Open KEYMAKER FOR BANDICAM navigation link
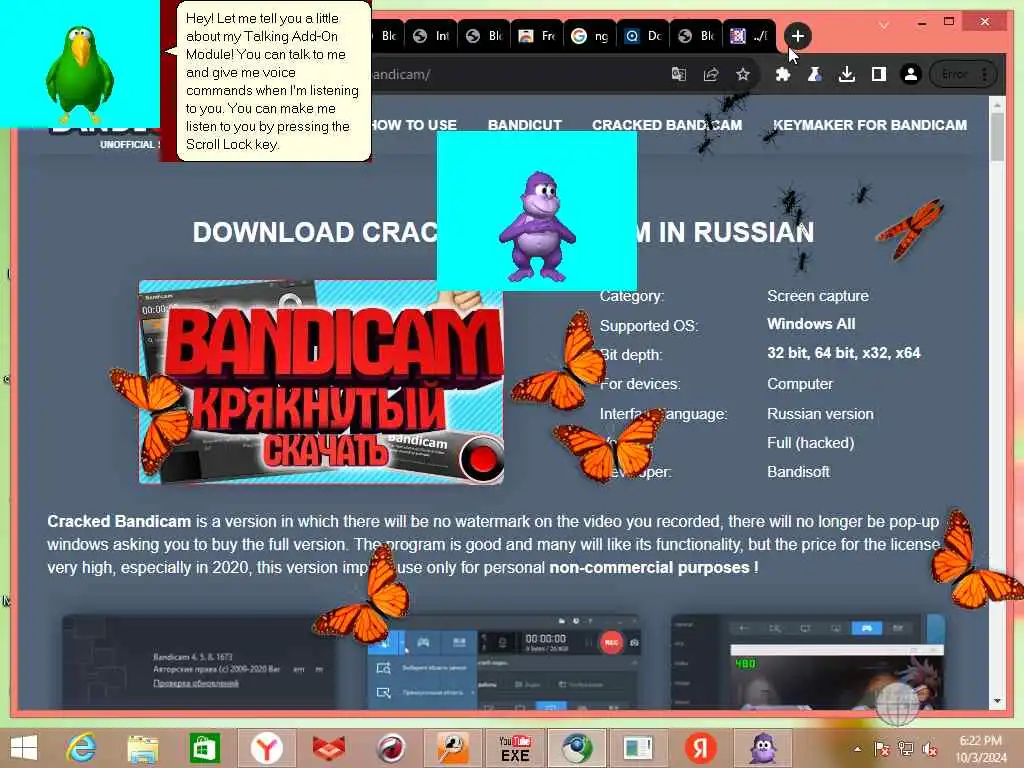The image size is (1024, 768). click(870, 125)
